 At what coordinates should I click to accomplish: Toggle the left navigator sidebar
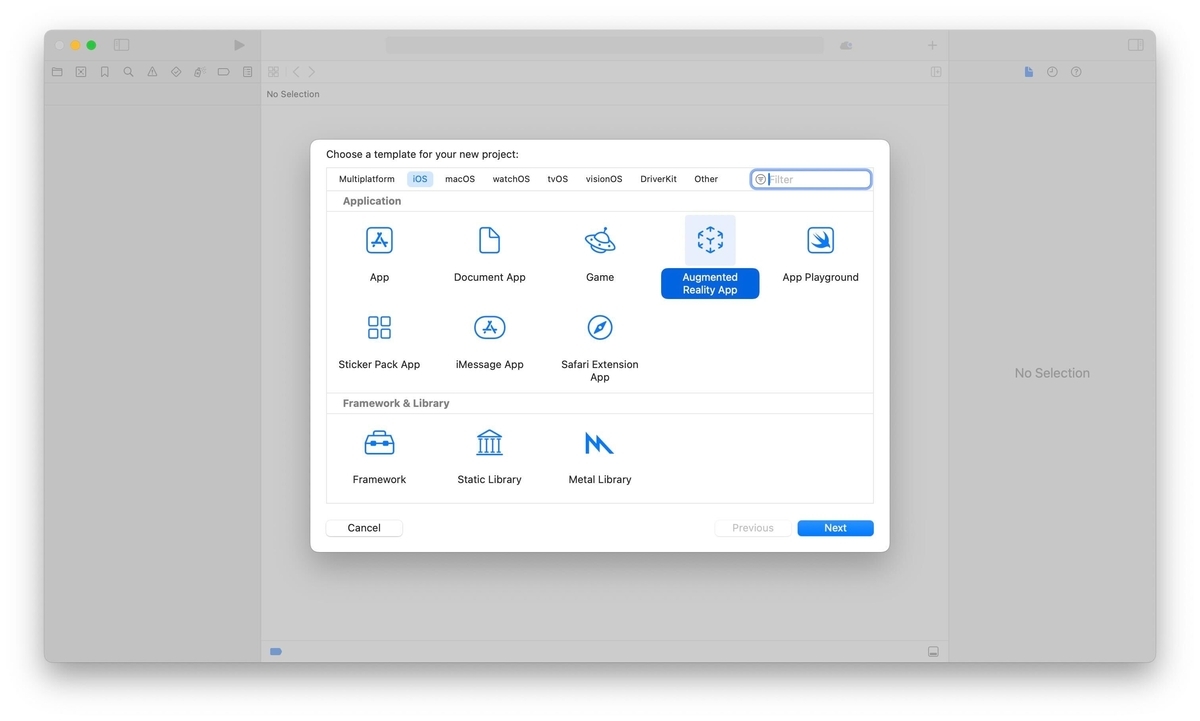tap(121, 45)
